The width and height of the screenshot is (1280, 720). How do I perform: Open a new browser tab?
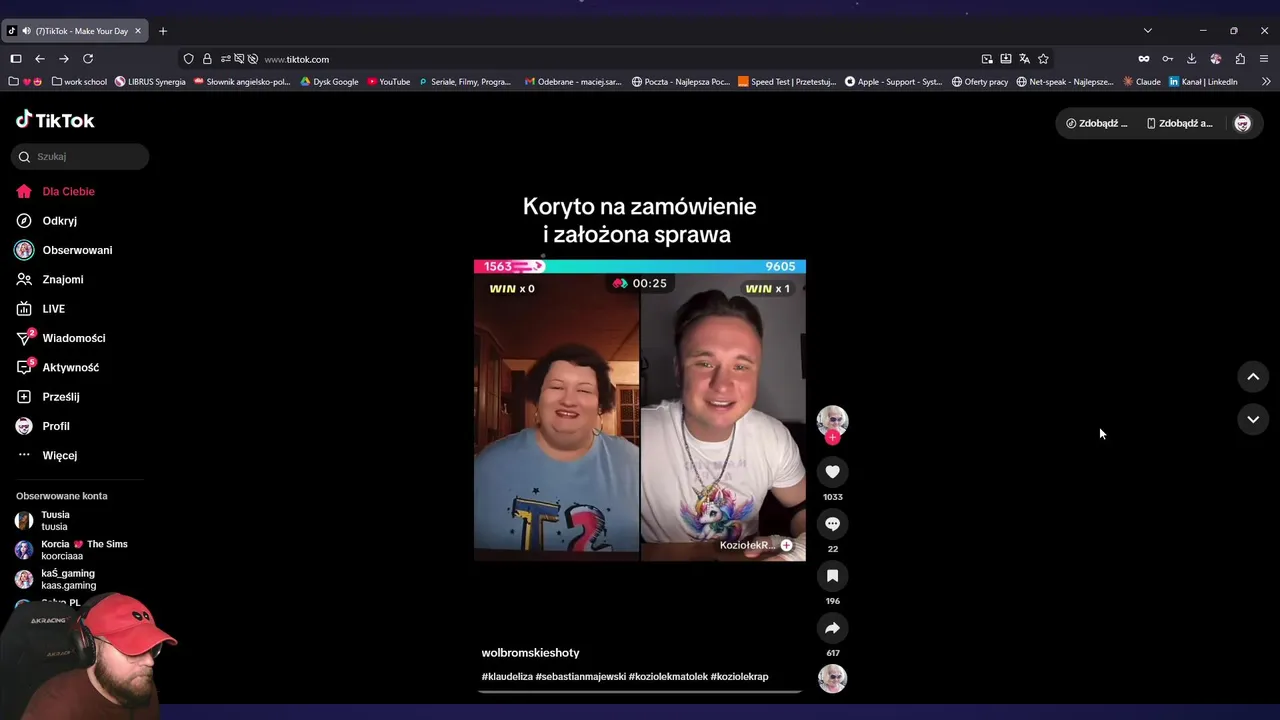click(x=163, y=31)
